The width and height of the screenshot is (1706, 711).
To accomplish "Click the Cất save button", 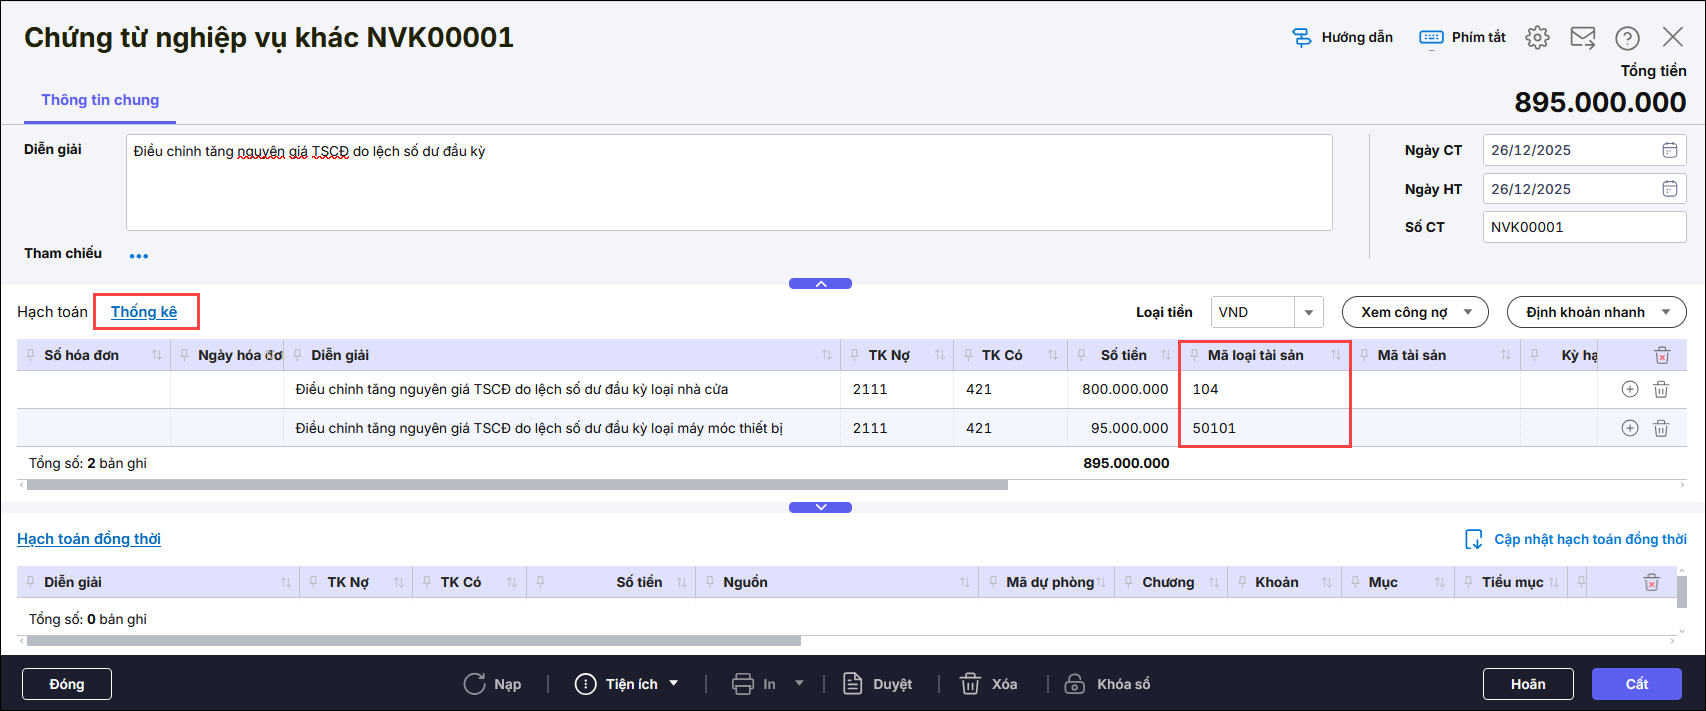I will (x=1636, y=684).
